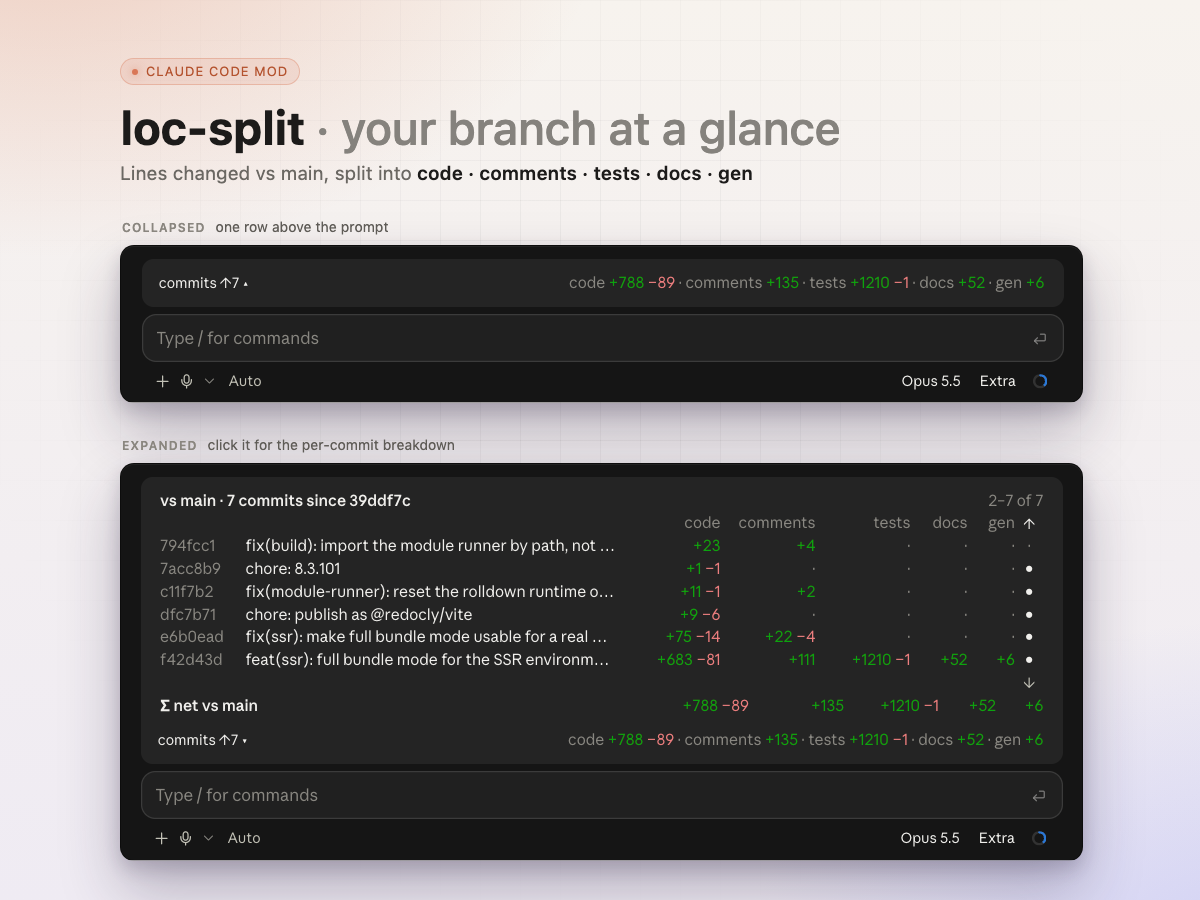Click 'feat(ssr): full bundle mode for the SSR' message

(x=428, y=660)
